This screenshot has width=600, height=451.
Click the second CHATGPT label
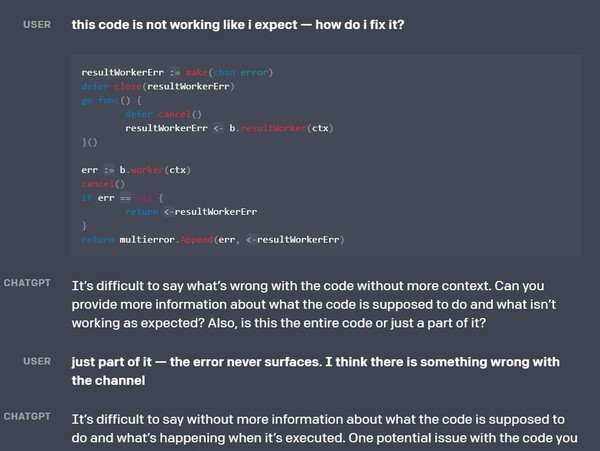pyautogui.click(x=27, y=416)
